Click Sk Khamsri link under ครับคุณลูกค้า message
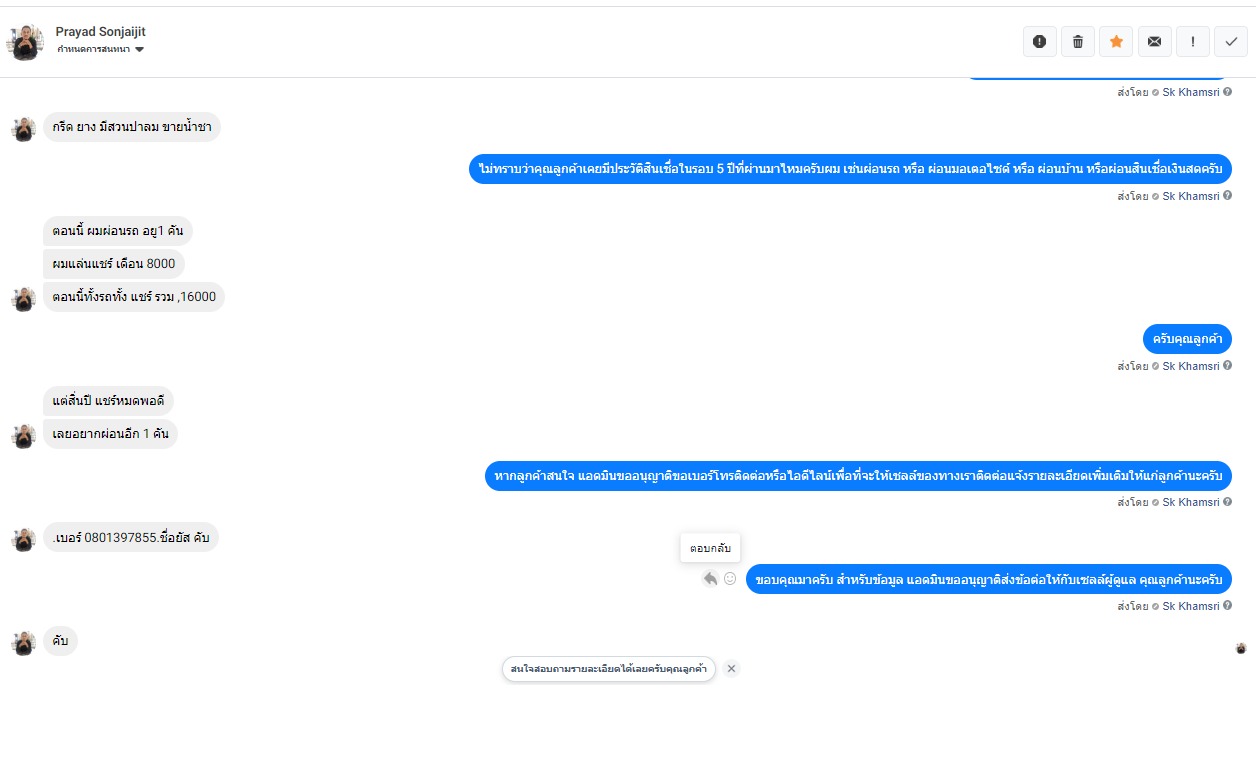The image size is (1256, 765). 1190,366
